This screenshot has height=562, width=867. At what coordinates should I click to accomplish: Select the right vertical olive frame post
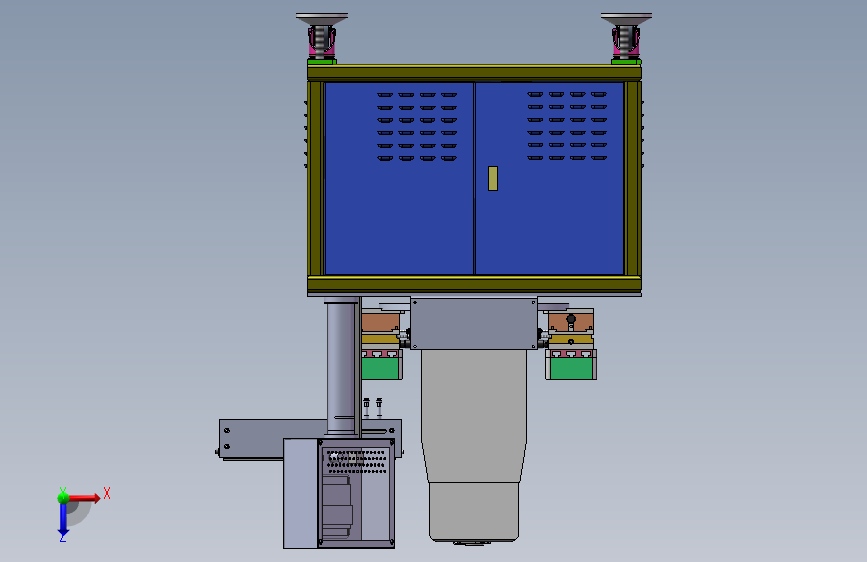(633, 178)
